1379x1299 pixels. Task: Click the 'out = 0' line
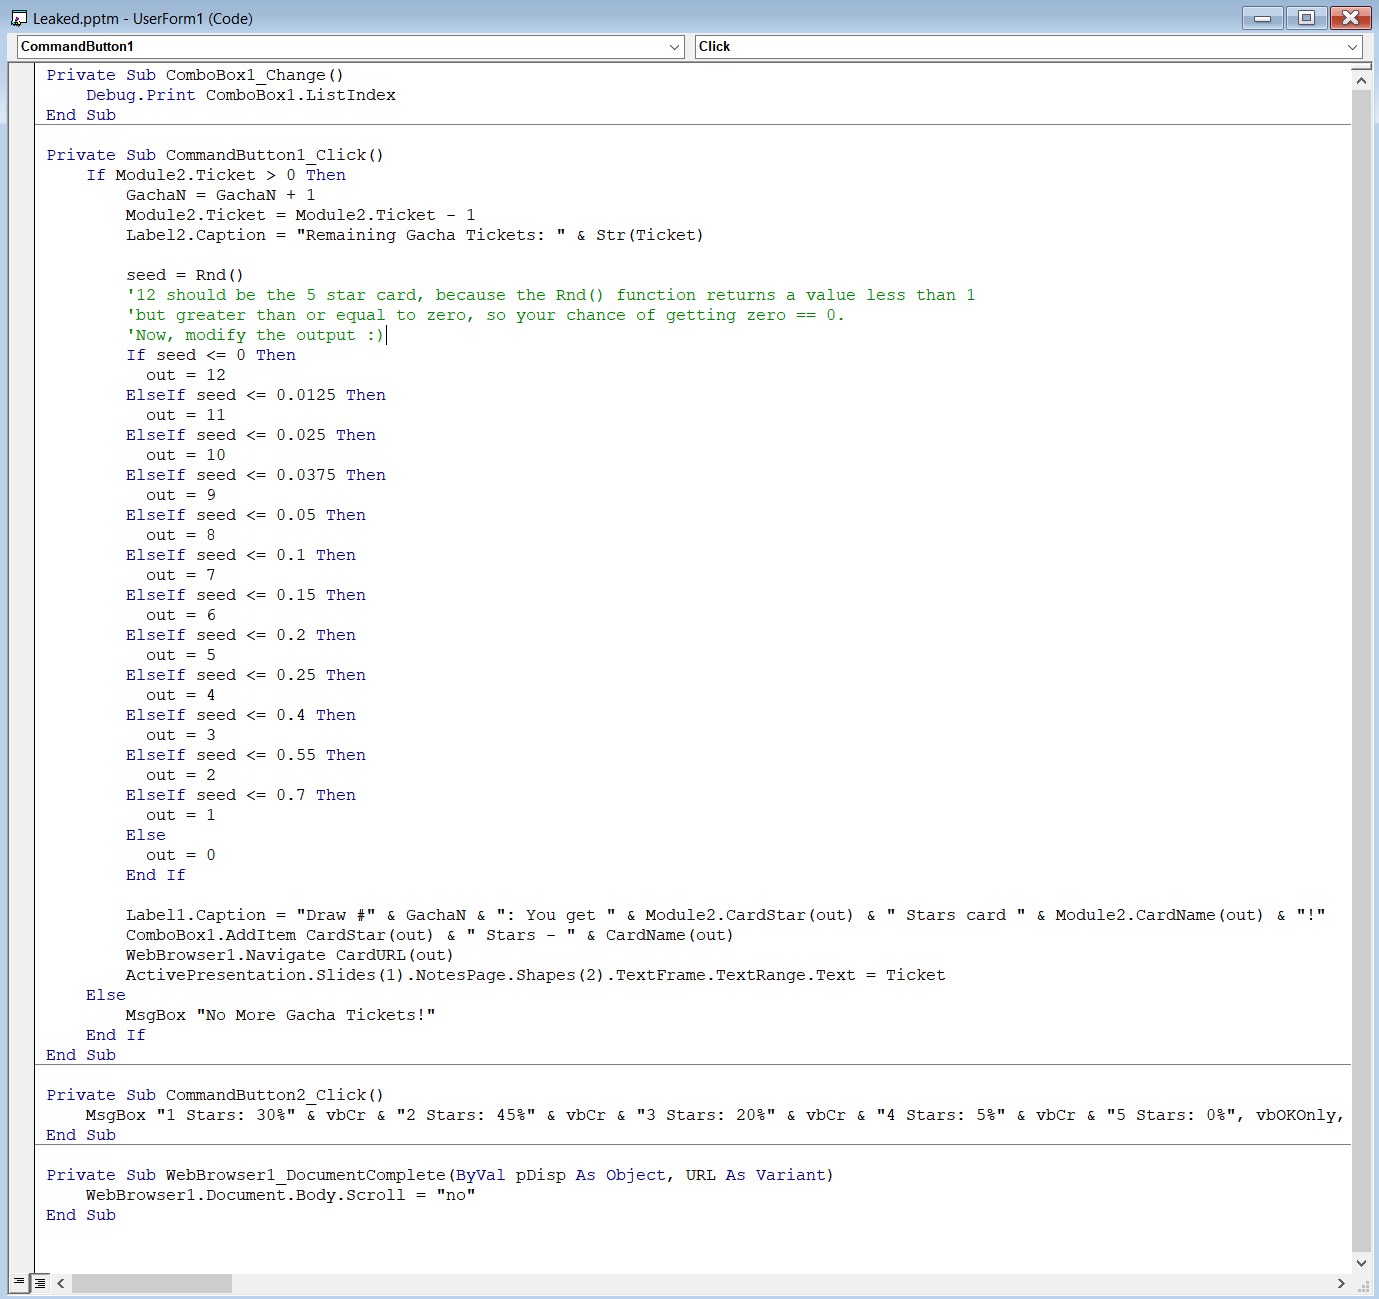(181, 855)
